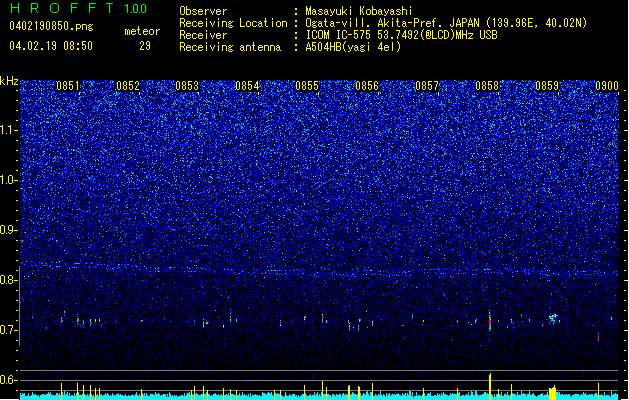Screen dimensions: 629x400
Task: Click the 'Receiving antenna' field label
Action: click(230, 47)
